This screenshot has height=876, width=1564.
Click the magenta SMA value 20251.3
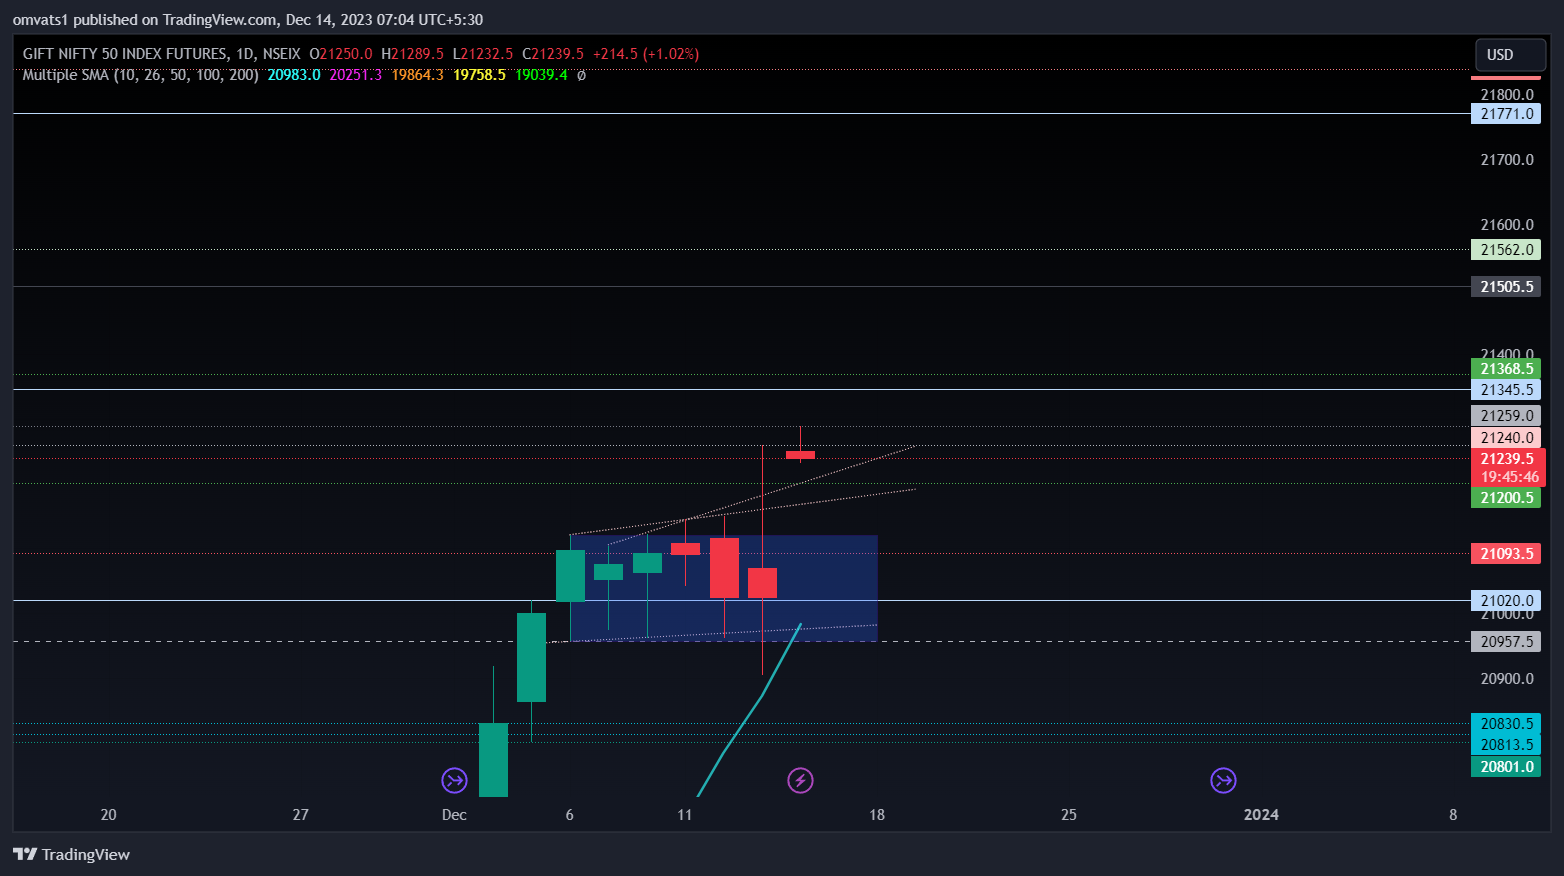click(356, 75)
